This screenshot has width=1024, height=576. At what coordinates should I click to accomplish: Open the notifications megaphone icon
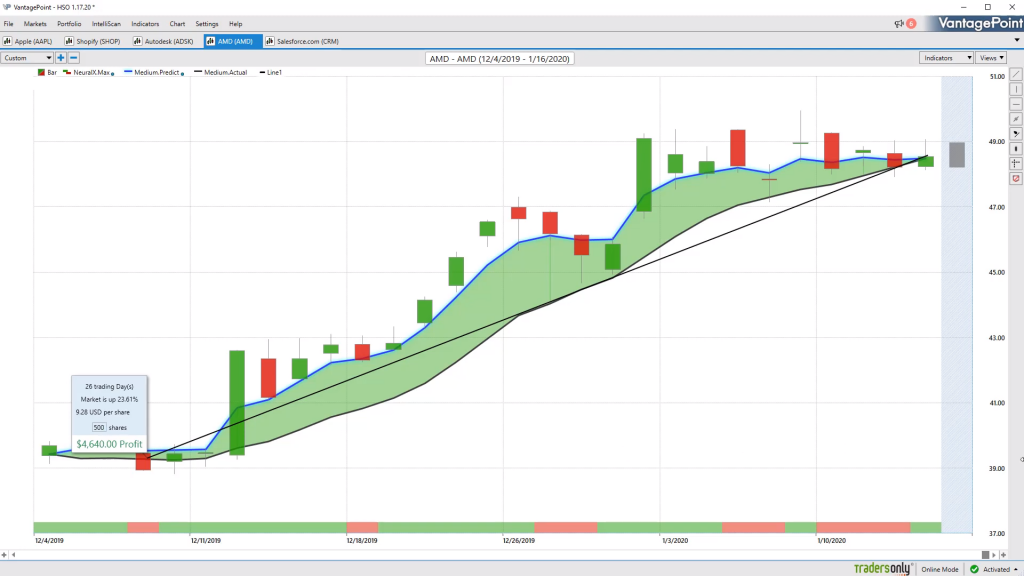[x=899, y=24]
